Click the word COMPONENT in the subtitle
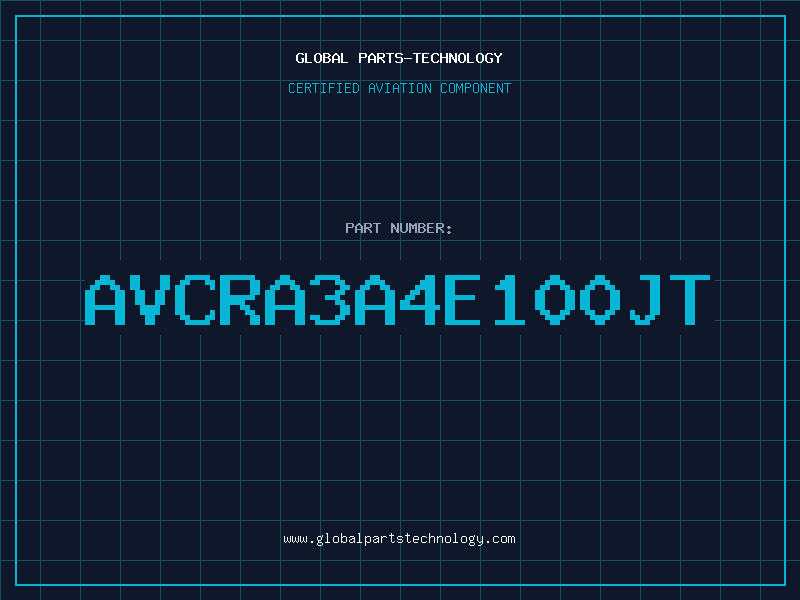The height and width of the screenshot is (600, 800). pyautogui.click(x=476, y=88)
